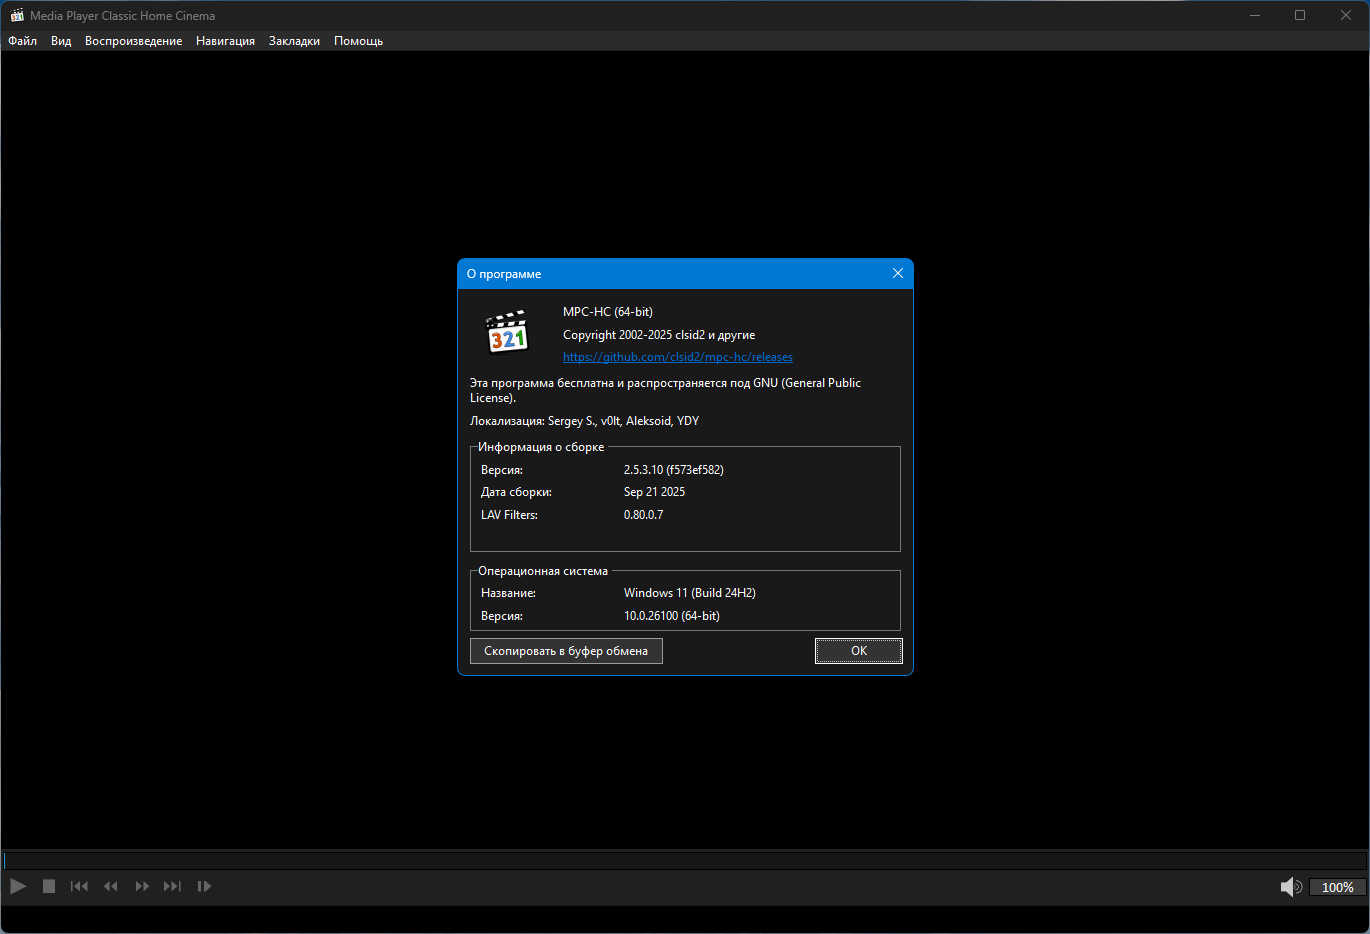Click the Stop playback button

pyautogui.click(x=48, y=886)
